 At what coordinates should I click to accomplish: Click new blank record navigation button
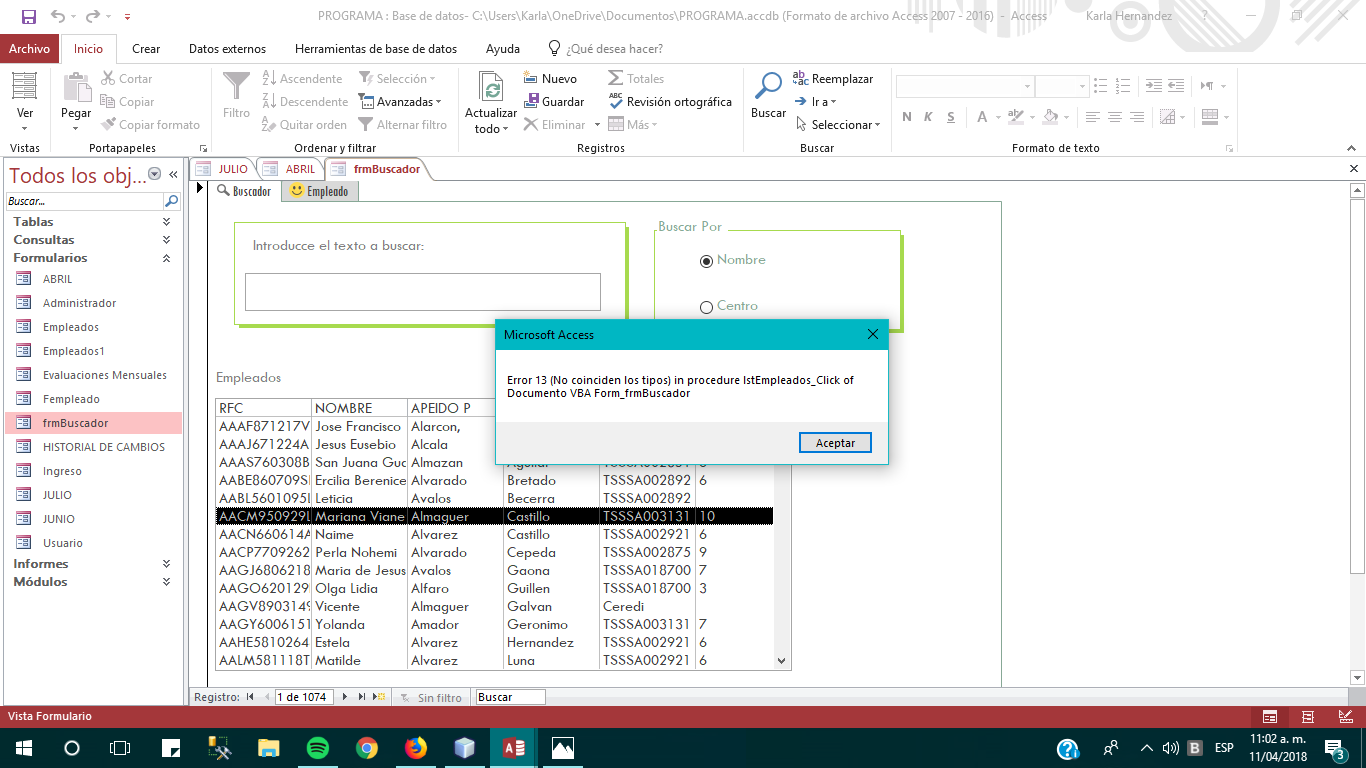[379, 697]
